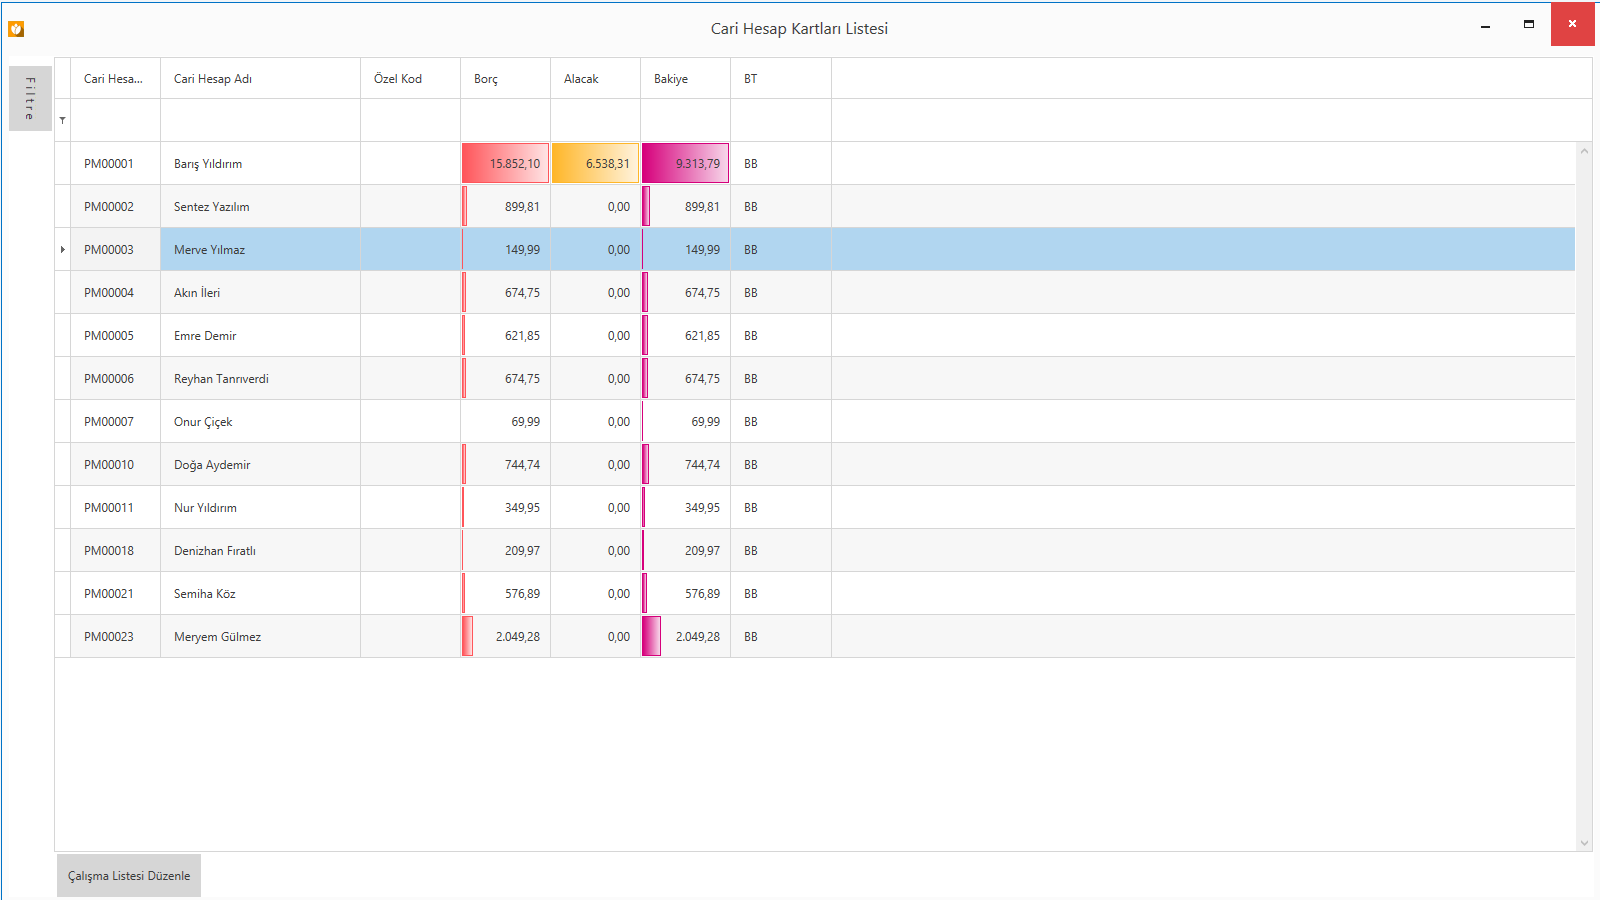Viewport: 1600px width, 900px height.
Task: Click account code PM00010
Action: pyautogui.click(x=109, y=465)
